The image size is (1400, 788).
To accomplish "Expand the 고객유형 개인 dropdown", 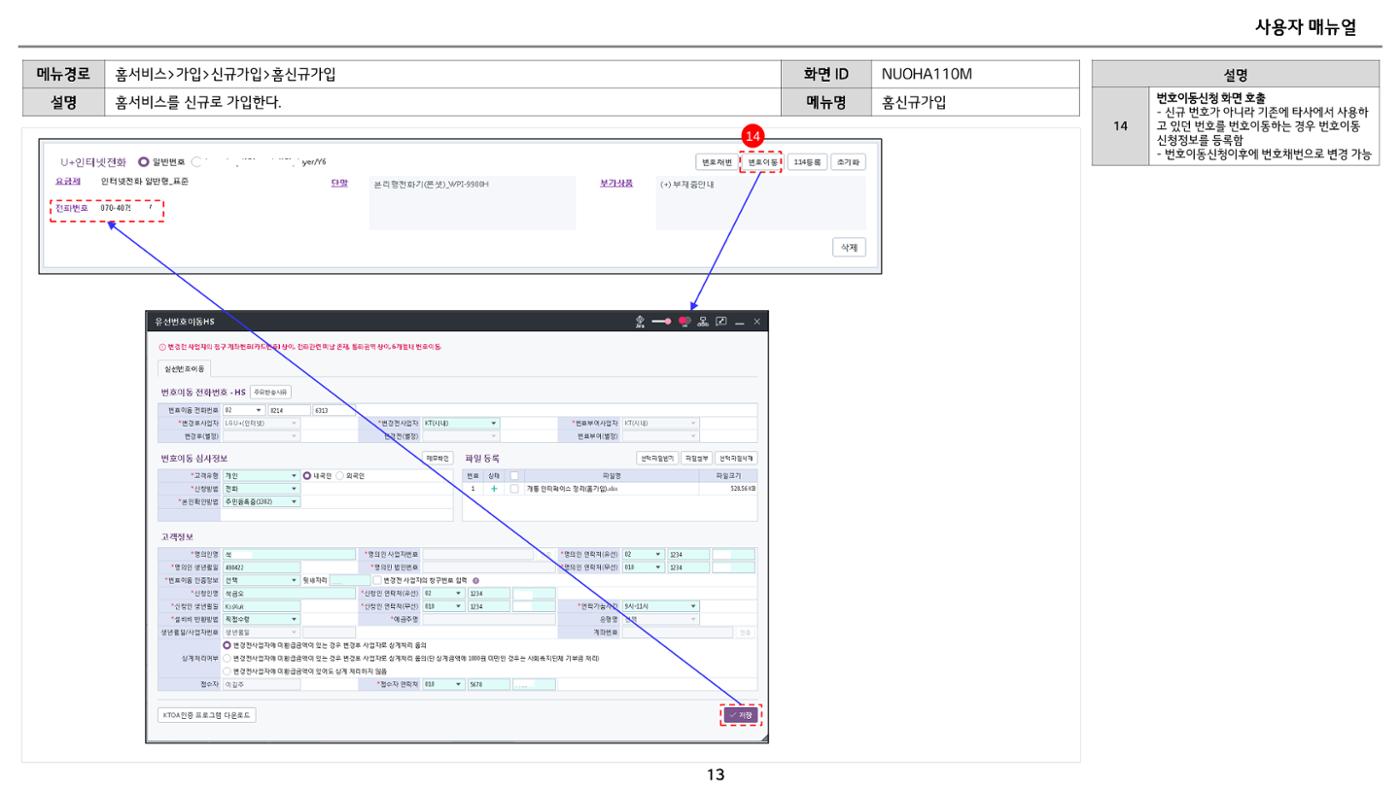I will (262, 475).
